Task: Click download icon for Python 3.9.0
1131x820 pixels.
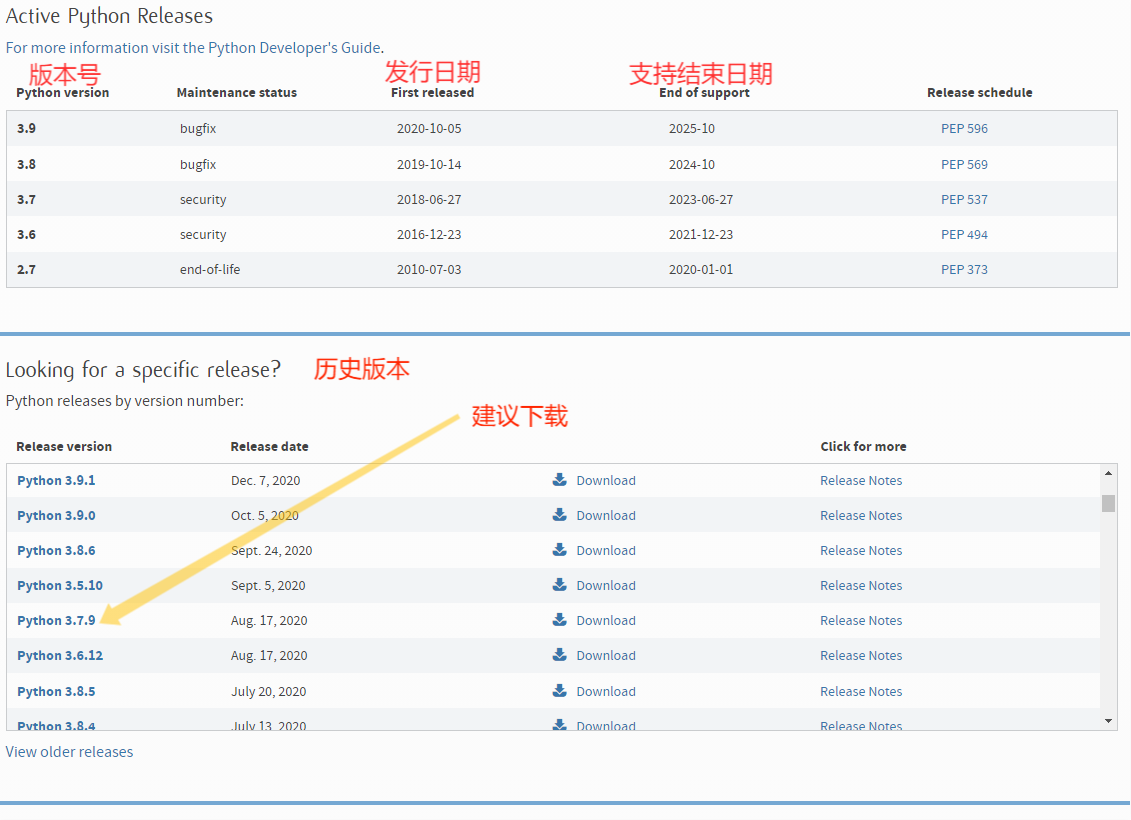Action: coord(559,515)
